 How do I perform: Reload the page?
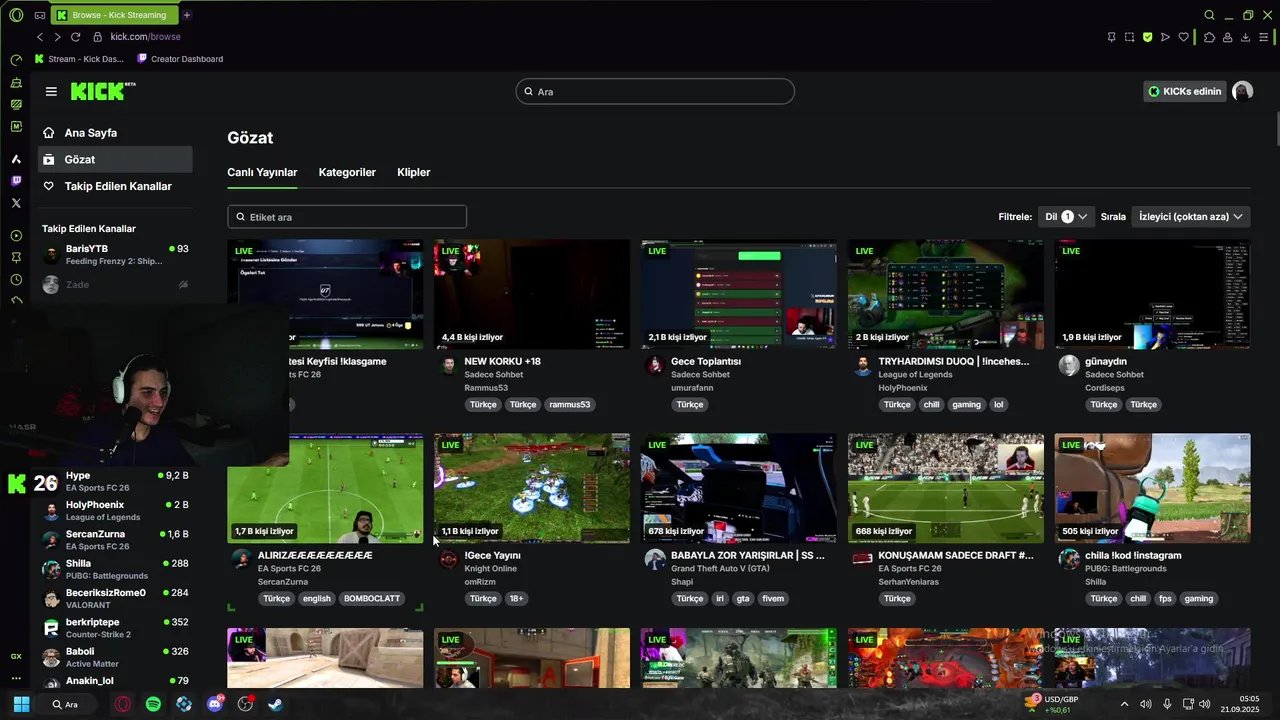75,37
